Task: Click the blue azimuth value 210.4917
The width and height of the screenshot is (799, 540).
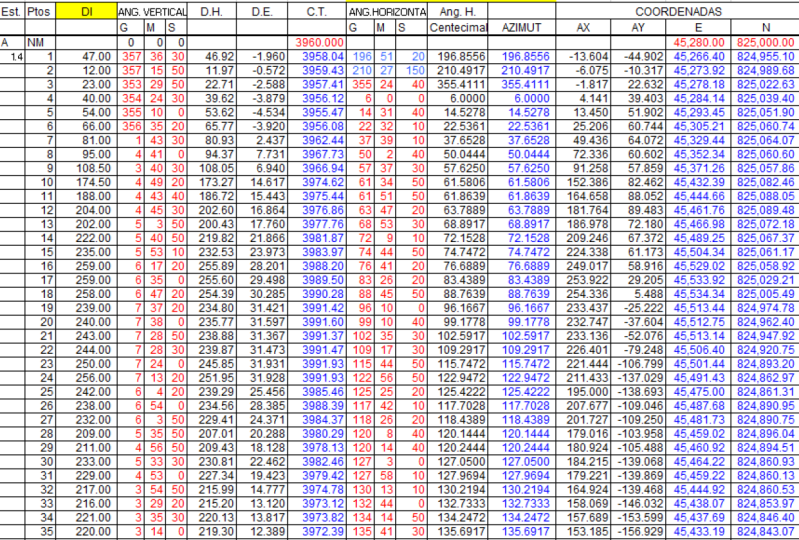Action: point(525,70)
